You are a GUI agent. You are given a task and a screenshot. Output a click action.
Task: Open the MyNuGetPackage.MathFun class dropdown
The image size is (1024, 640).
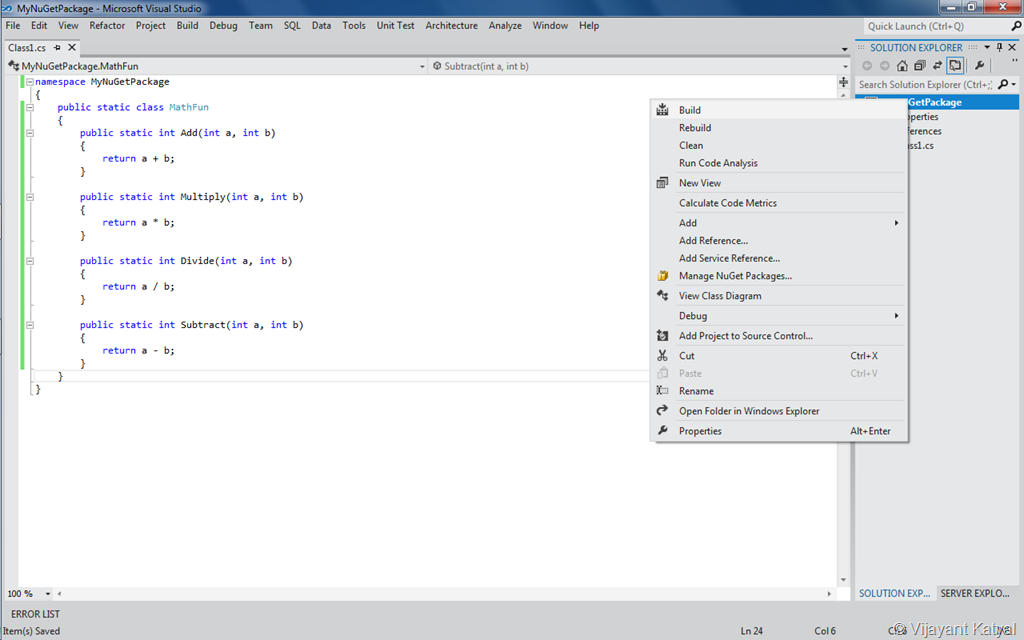(422, 67)
